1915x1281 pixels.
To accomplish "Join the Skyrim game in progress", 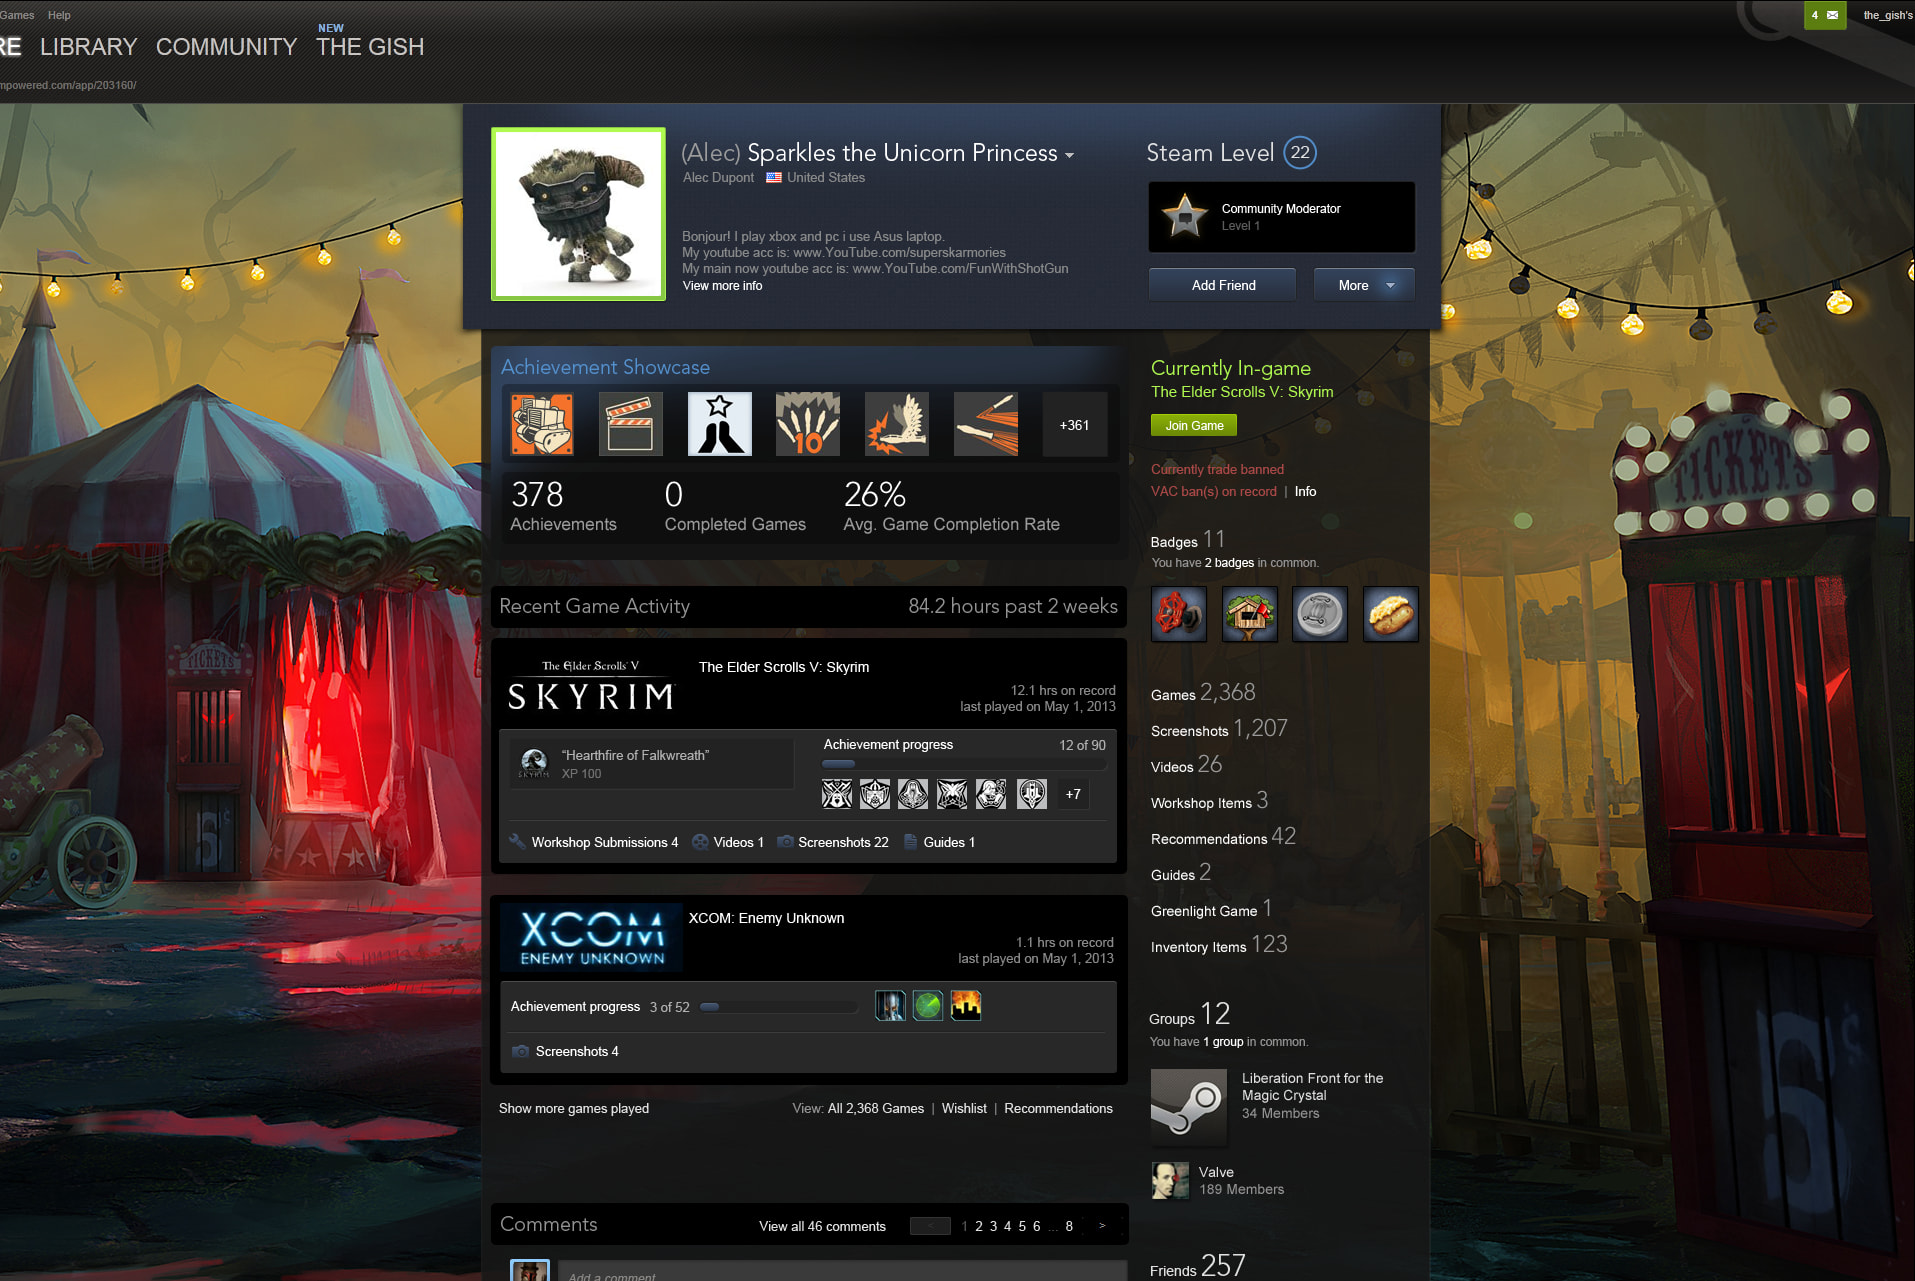I will pyautogui.click(x=1194, y=425).
